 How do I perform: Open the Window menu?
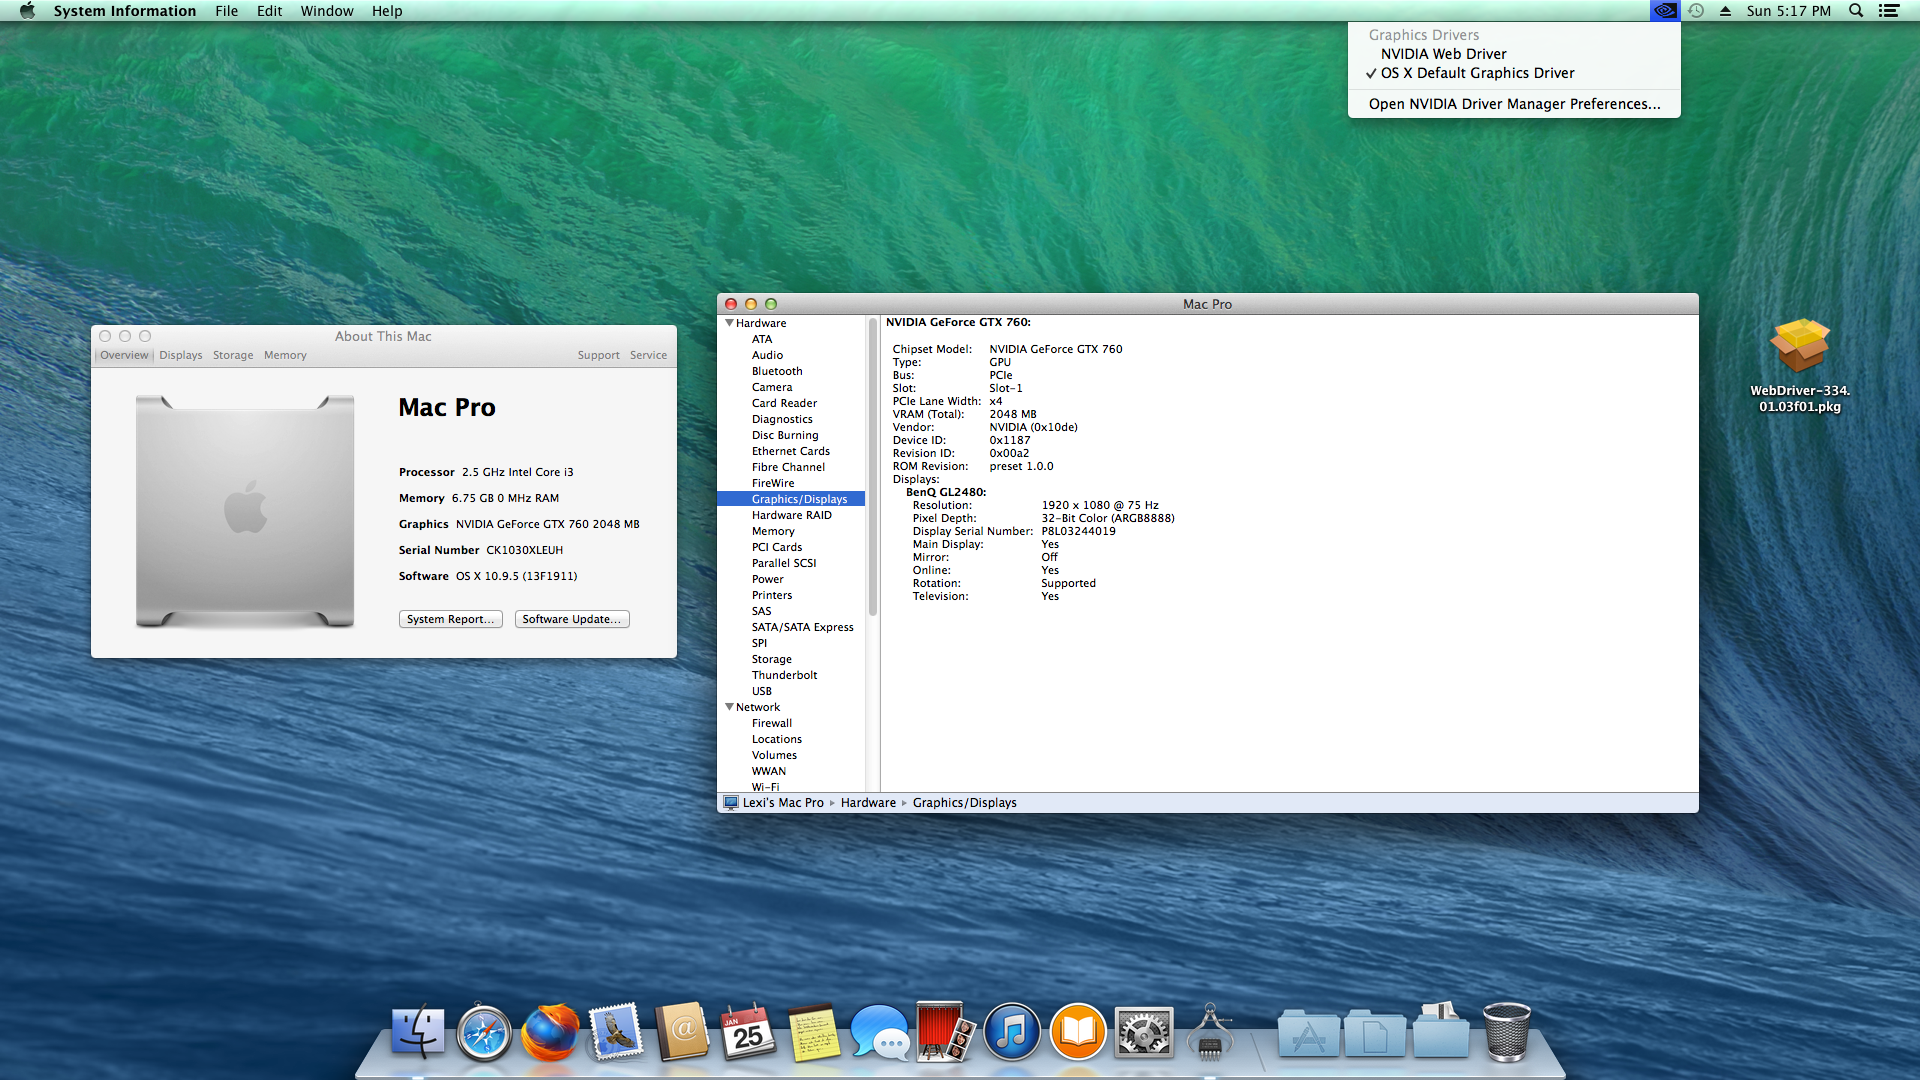(327, 11)
